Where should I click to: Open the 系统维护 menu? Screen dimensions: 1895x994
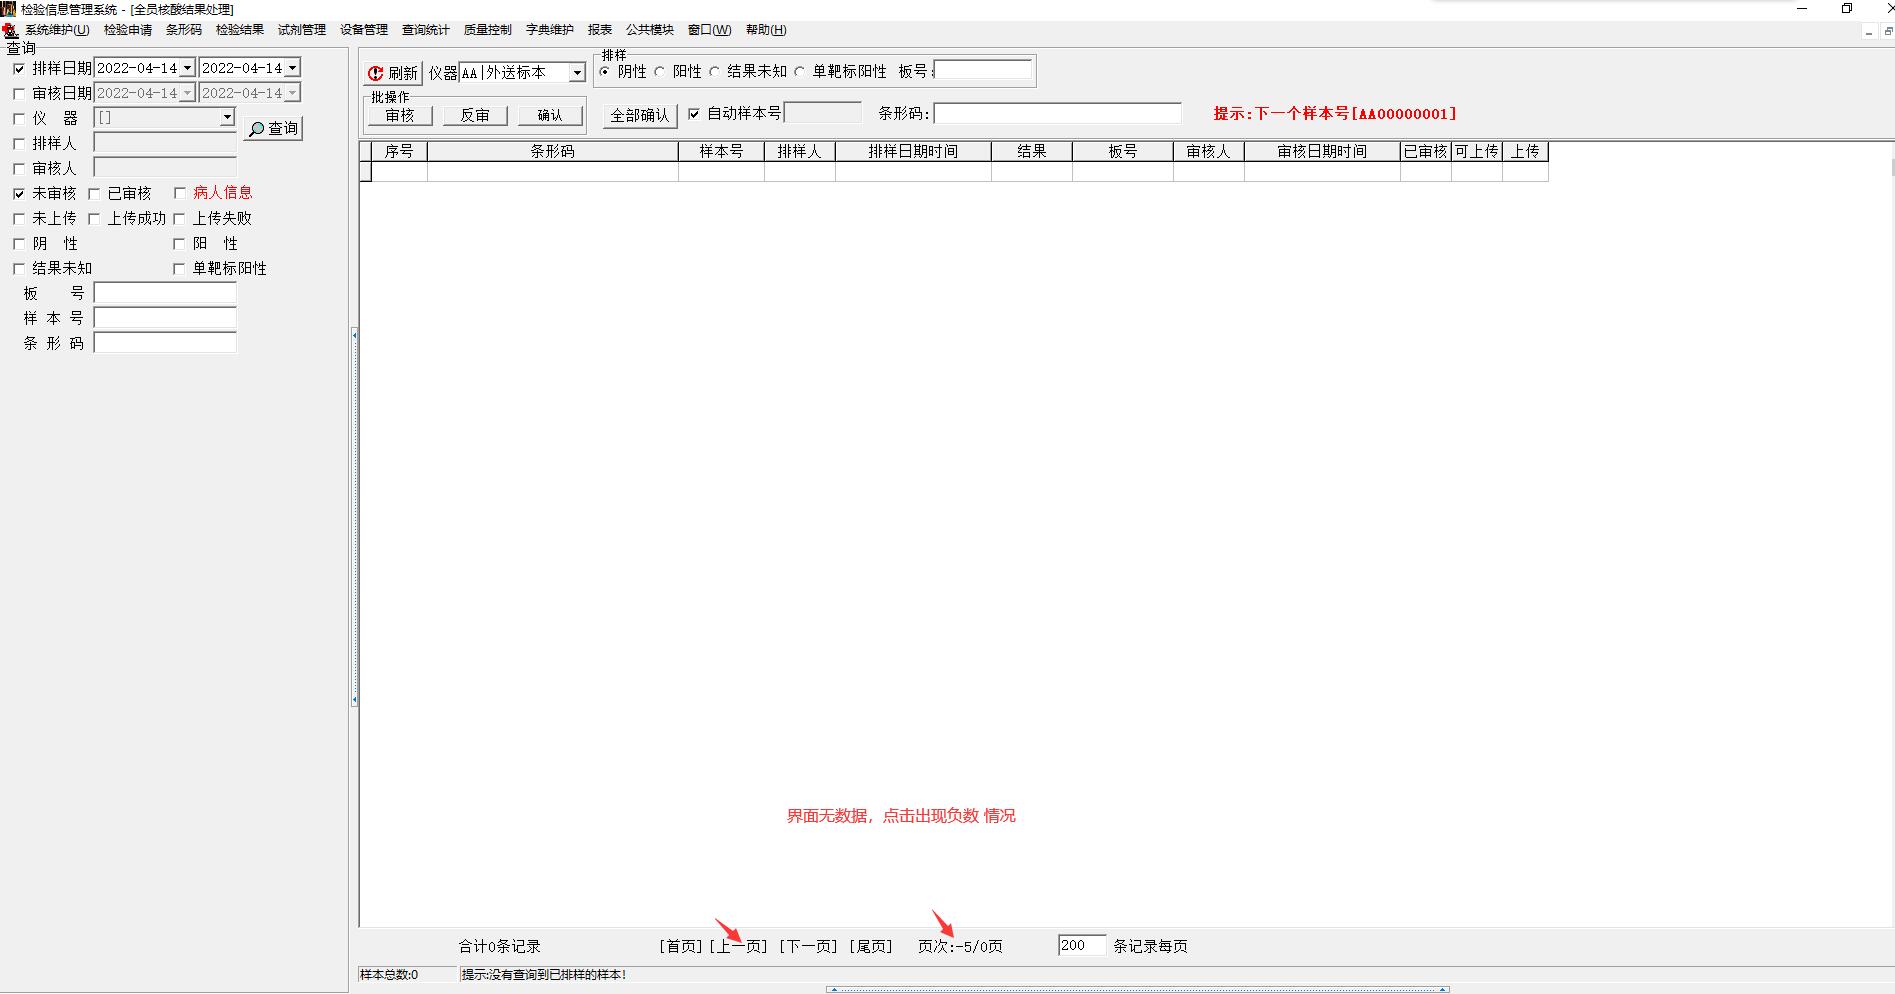point(57,30)
